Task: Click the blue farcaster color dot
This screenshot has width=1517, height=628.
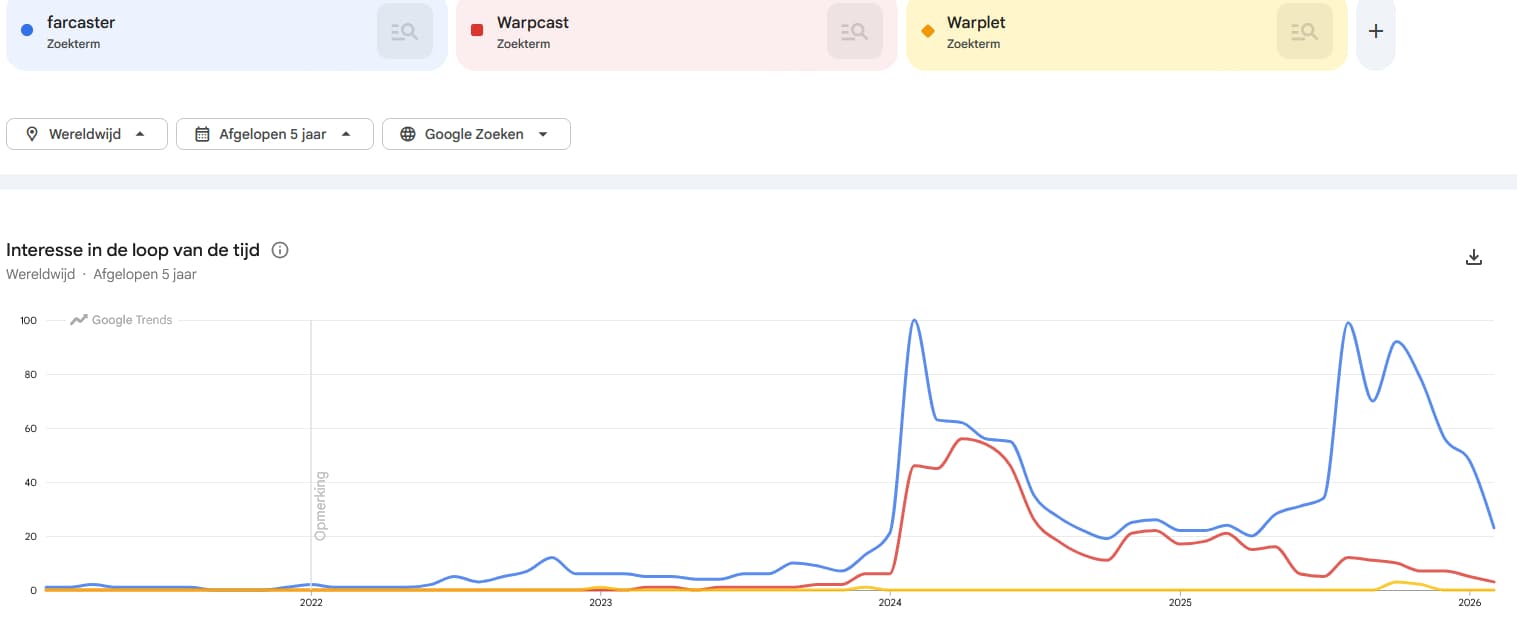Action: point(27,30)
